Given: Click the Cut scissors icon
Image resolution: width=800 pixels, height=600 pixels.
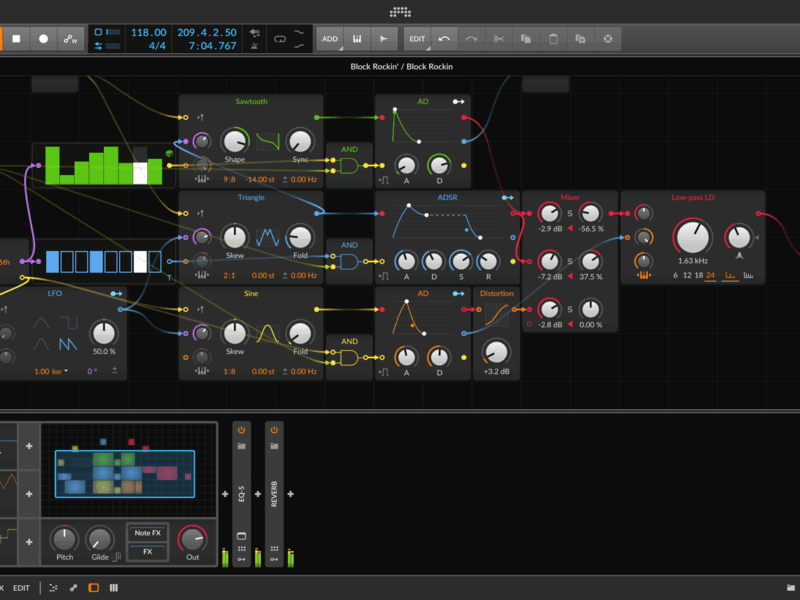Looking at the screenshot, I should pos(498,39).
